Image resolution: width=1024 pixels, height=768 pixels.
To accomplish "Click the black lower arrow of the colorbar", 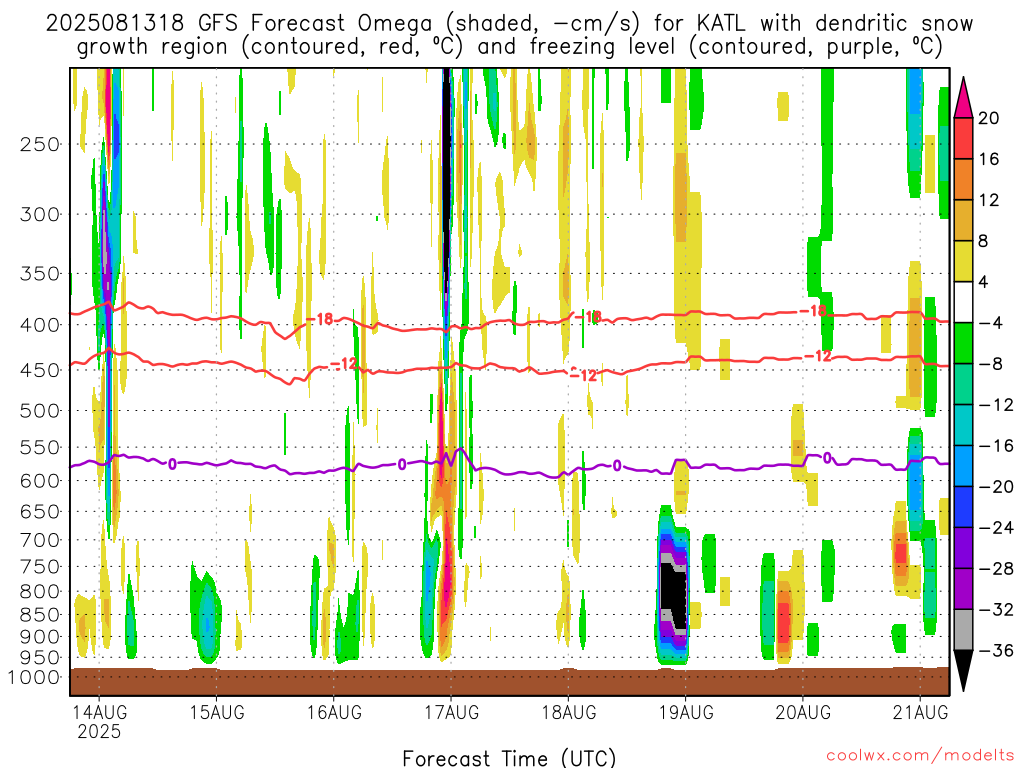I will (963, 669).
